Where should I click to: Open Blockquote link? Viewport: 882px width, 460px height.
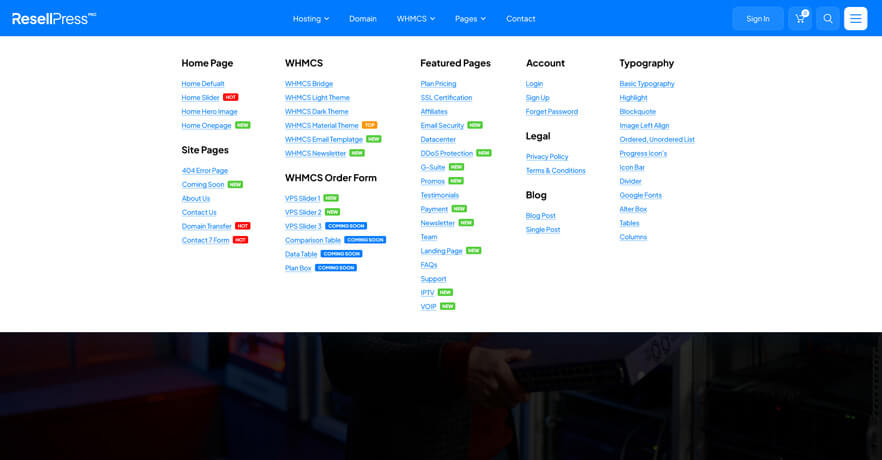pyautogui.click(x=638, y=112)
